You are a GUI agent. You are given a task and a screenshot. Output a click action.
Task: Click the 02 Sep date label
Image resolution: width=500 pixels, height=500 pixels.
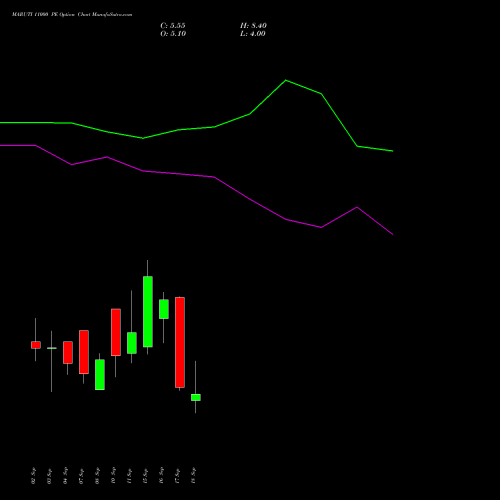(33, 476)
